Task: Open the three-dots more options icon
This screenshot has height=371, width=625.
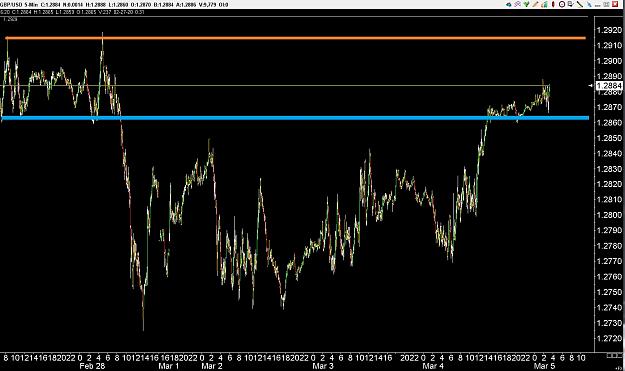Action: coord(597,6)
